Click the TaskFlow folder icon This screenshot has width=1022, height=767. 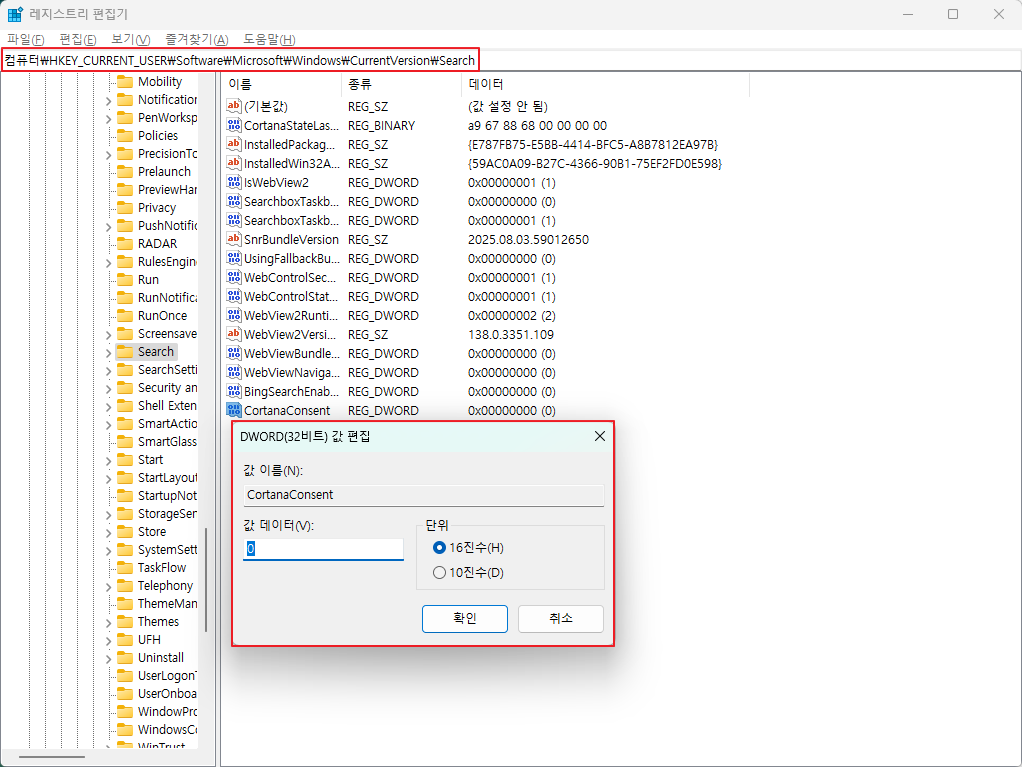(125, 568)
